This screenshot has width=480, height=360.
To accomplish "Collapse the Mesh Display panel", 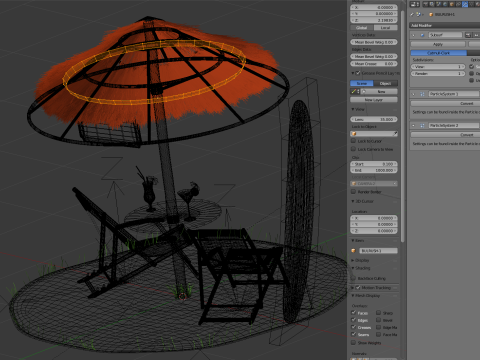I will [353, 296].
